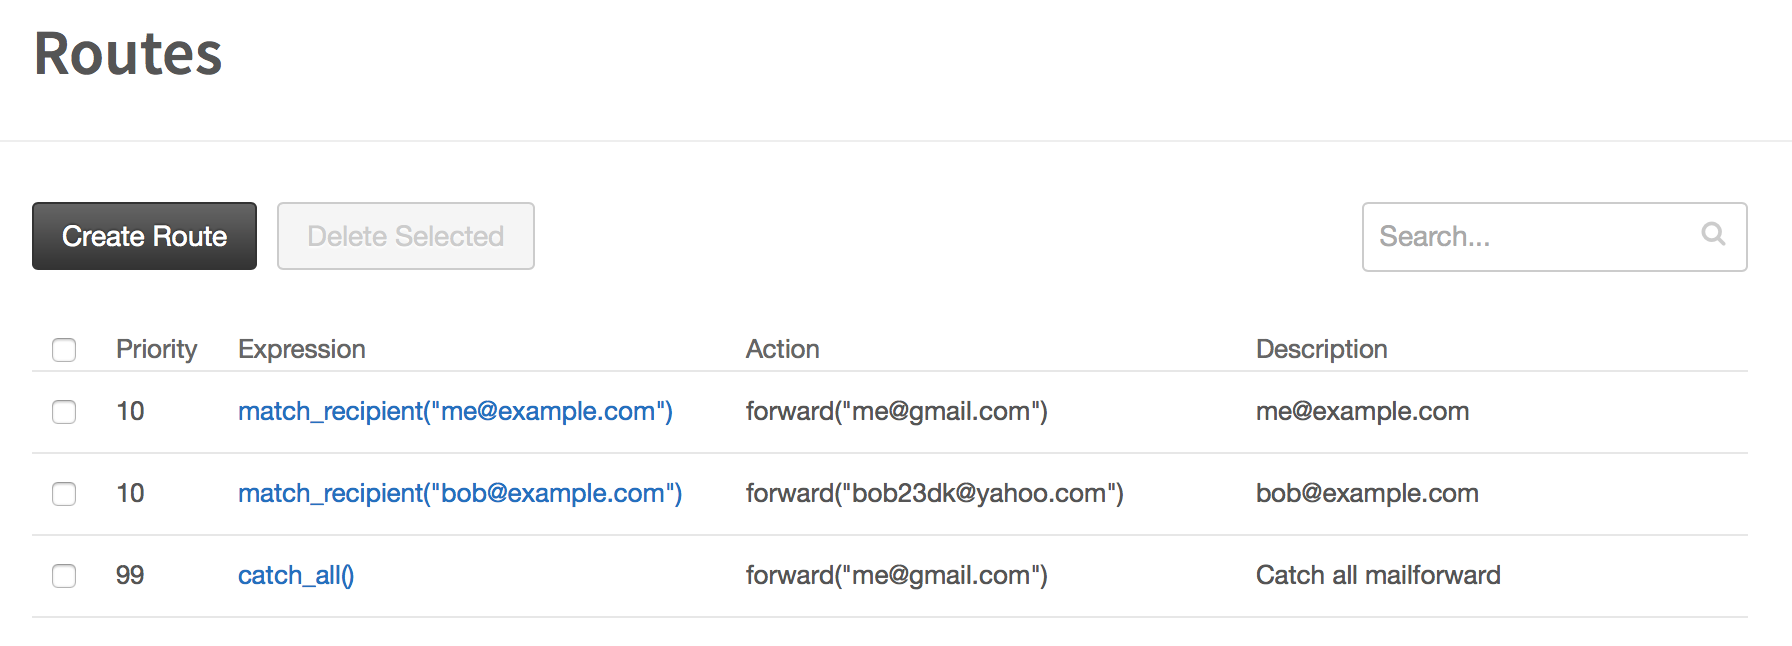
Task: Click the Routes page heading
Action: 128,53
